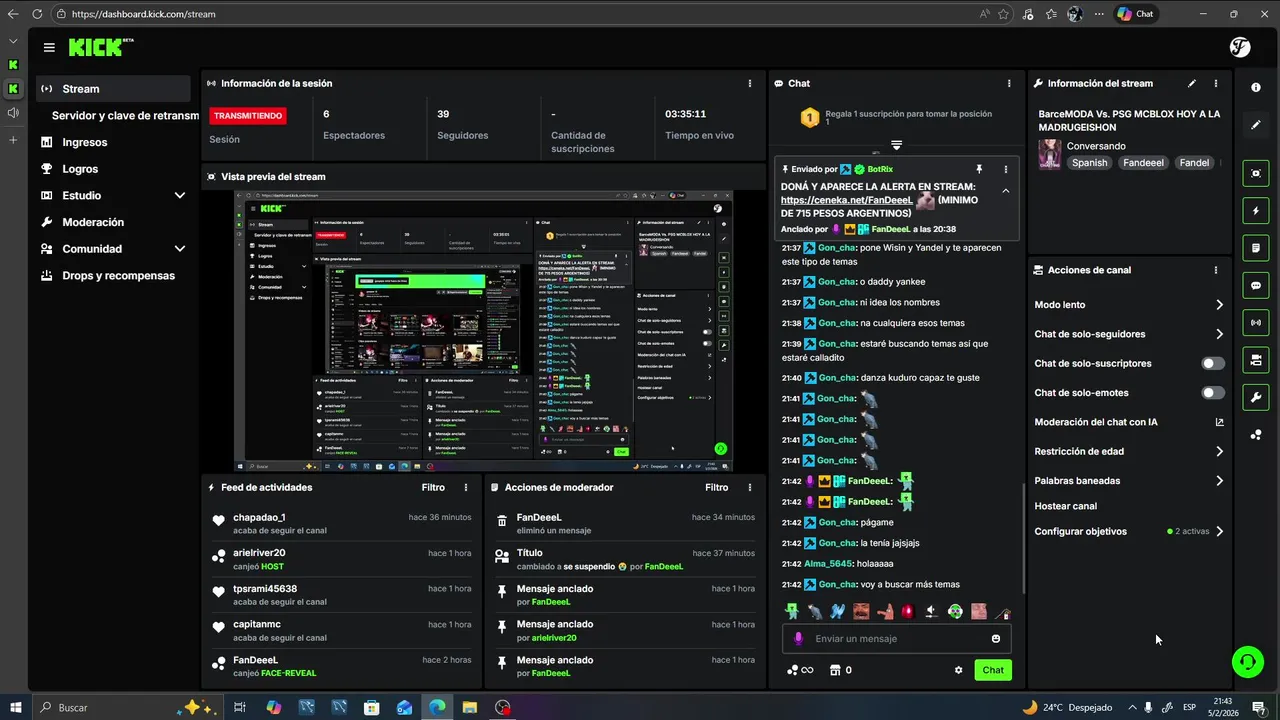The width and height of the screenshot is (1280, 720).
Task: Select Stream in the left sidebar
Action: click(113, 89)
